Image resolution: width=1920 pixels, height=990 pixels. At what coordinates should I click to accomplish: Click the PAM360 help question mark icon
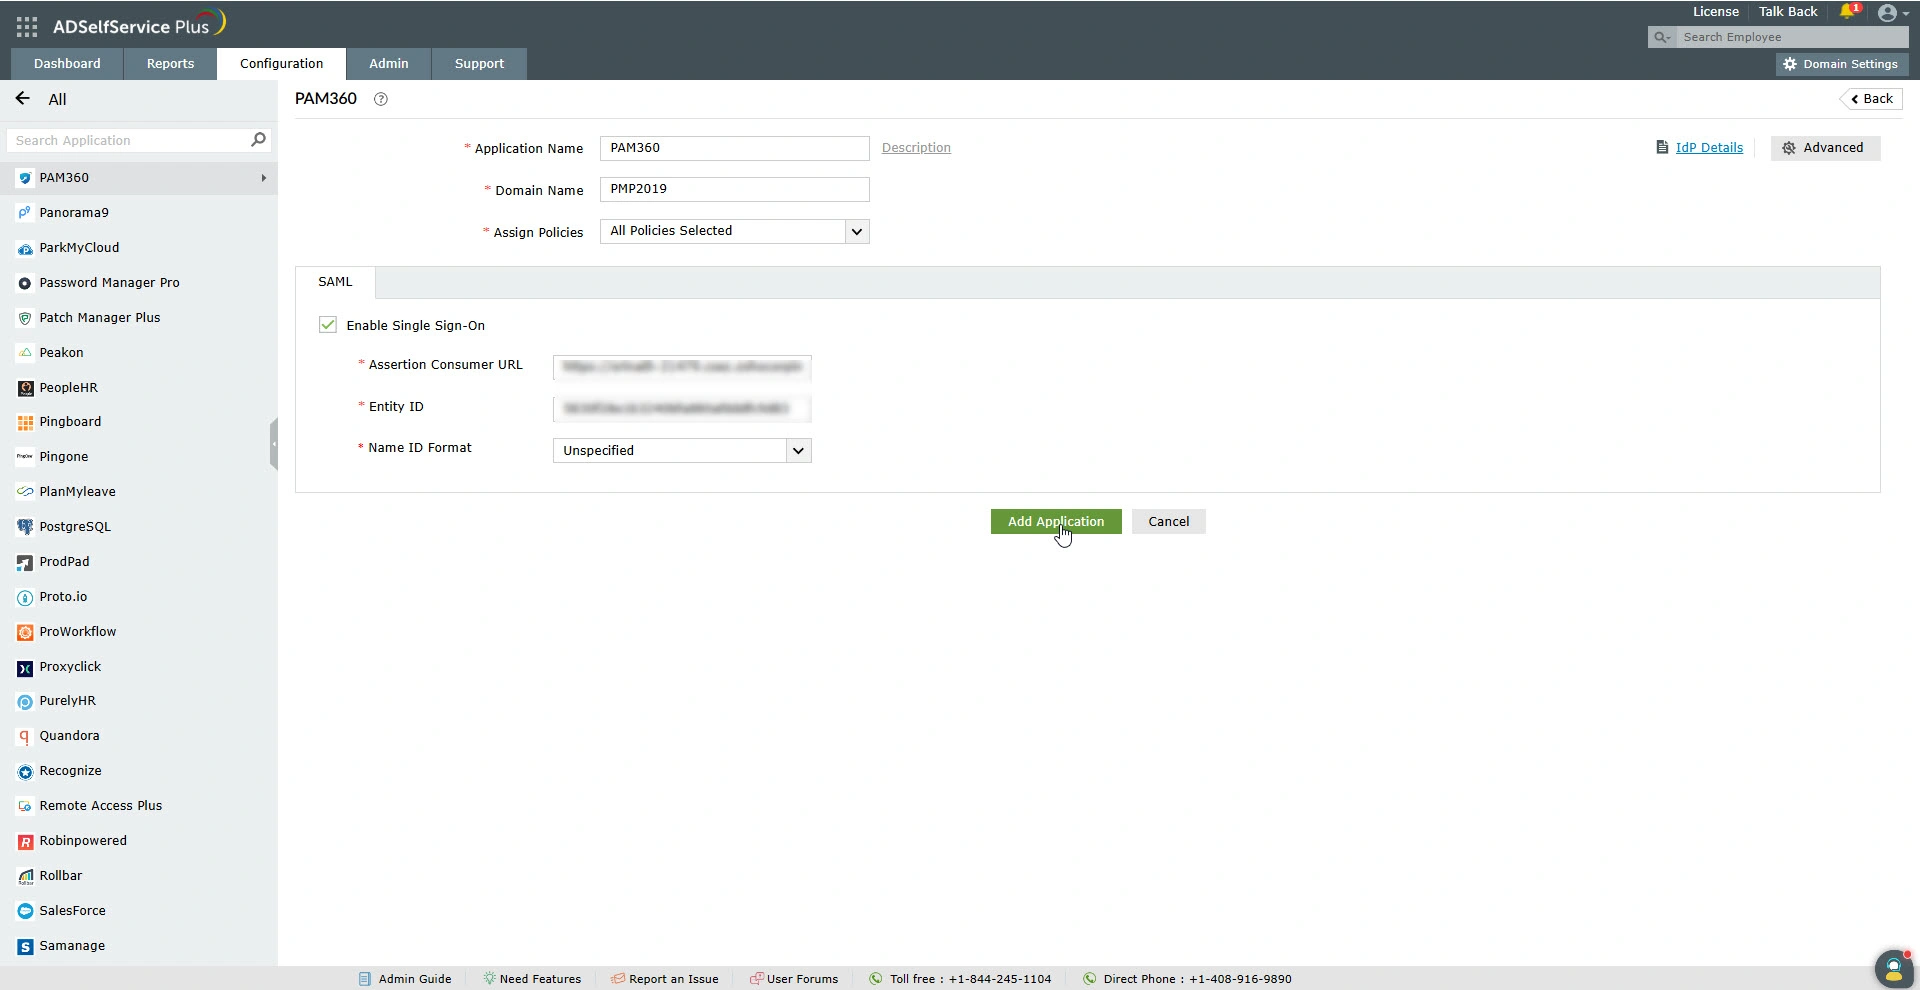[x=380, y=99]
